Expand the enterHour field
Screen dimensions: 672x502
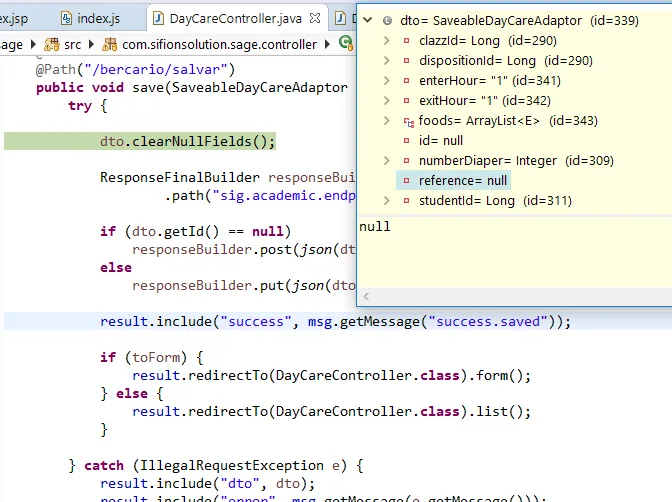point(387,80)
